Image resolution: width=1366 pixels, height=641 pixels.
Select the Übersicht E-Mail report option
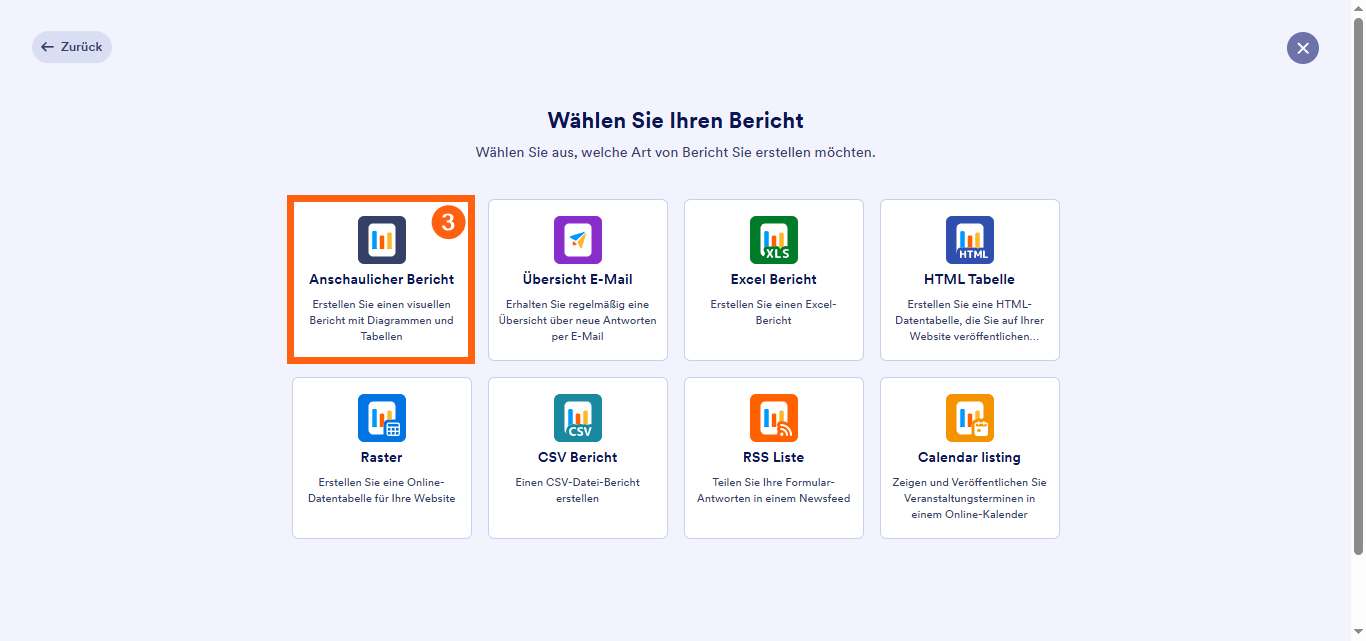tap(577, 280)
